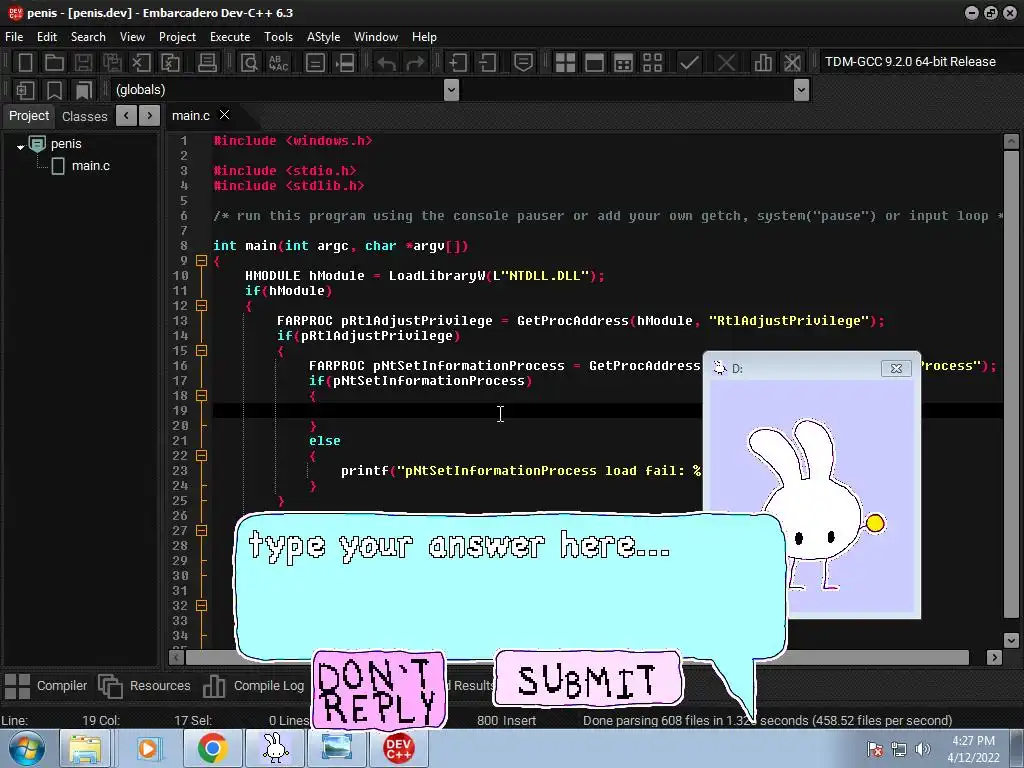
Task: Click the Syntax Check checkmark icon
Action: click(x=689, y=63)
